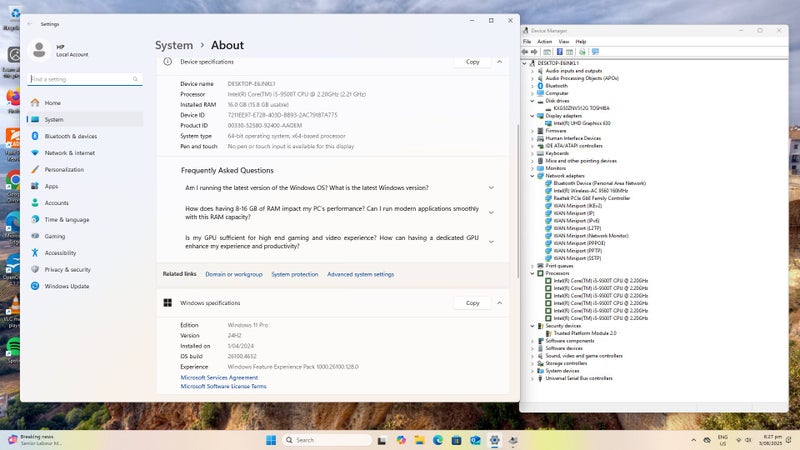
Task: Open Windows Start menu
Action: [x=271, y=440]
